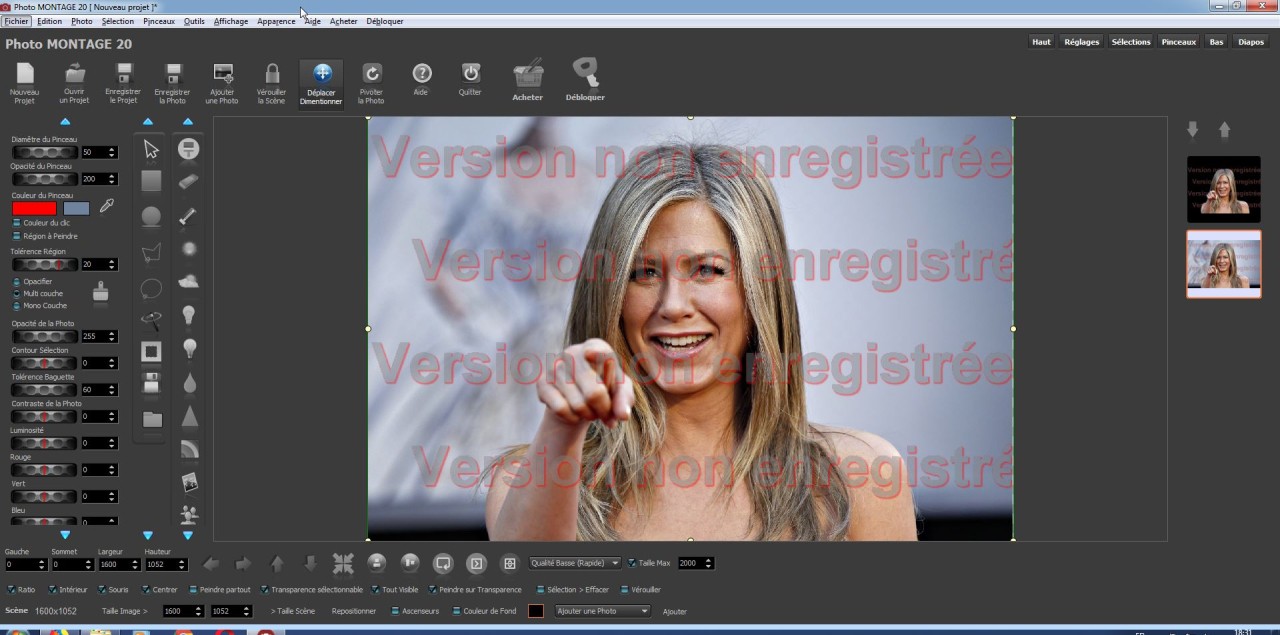Click Largeur field spinner arrows
Viewport: 1280px width, 635px height.
[135, 565]
